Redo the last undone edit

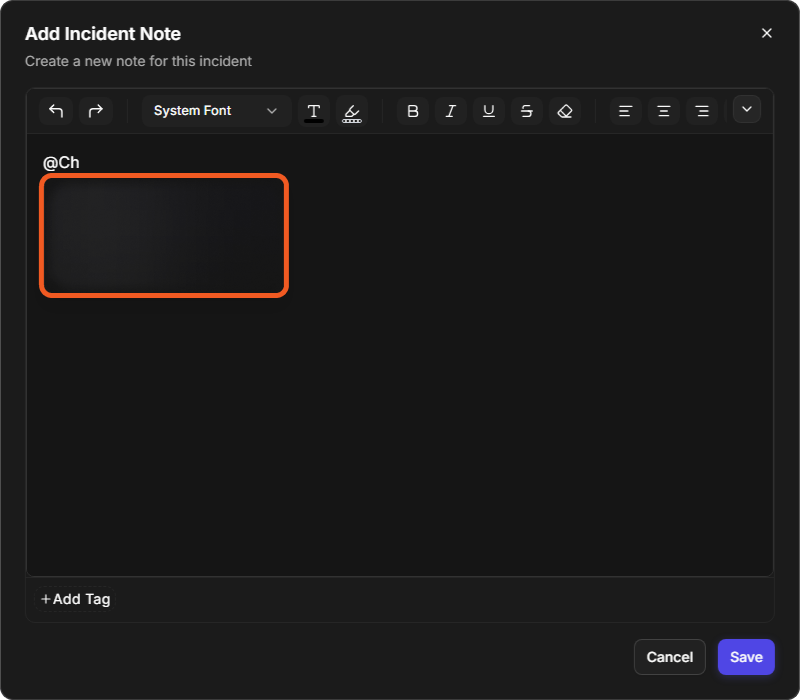(x=96, y=111)
